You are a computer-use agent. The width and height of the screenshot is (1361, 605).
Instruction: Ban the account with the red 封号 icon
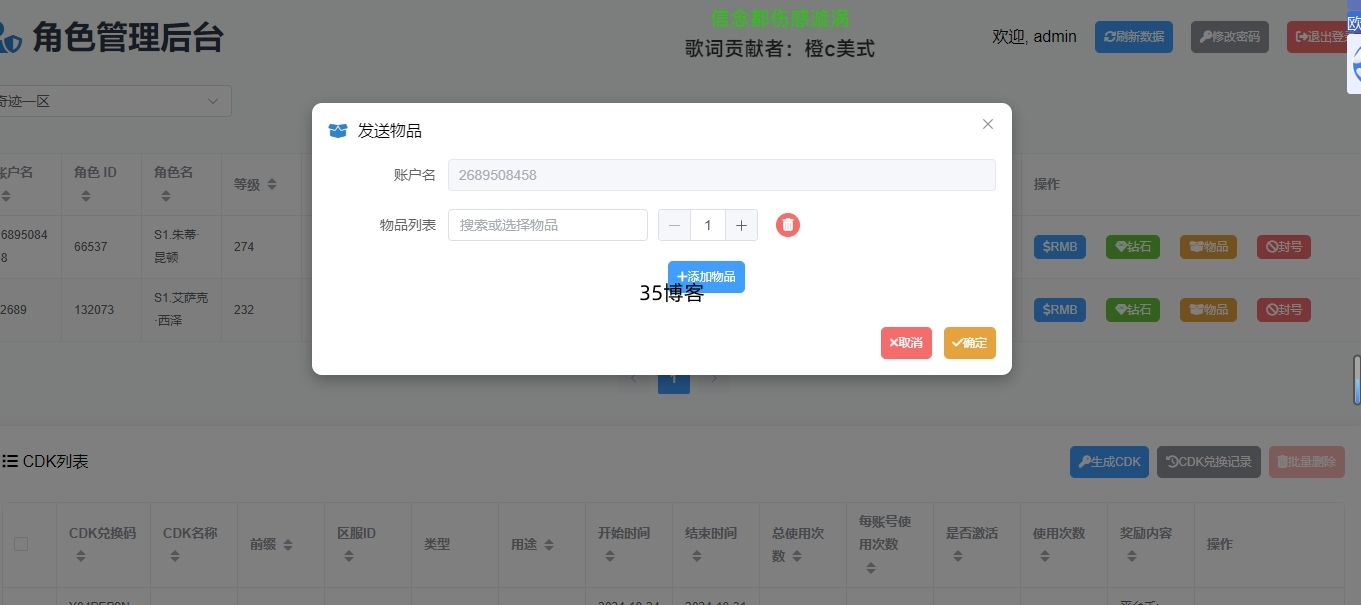pyautogui.click(x=1283, y=247)
